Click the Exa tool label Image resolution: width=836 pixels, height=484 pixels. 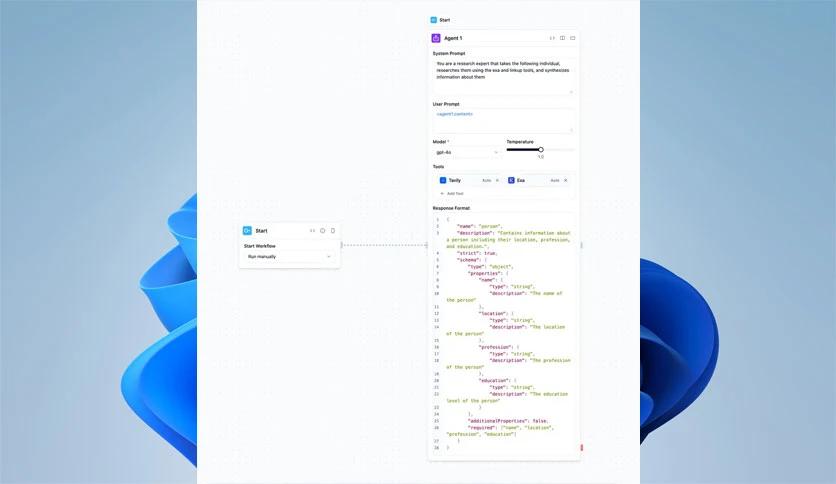tap(520, 180)
